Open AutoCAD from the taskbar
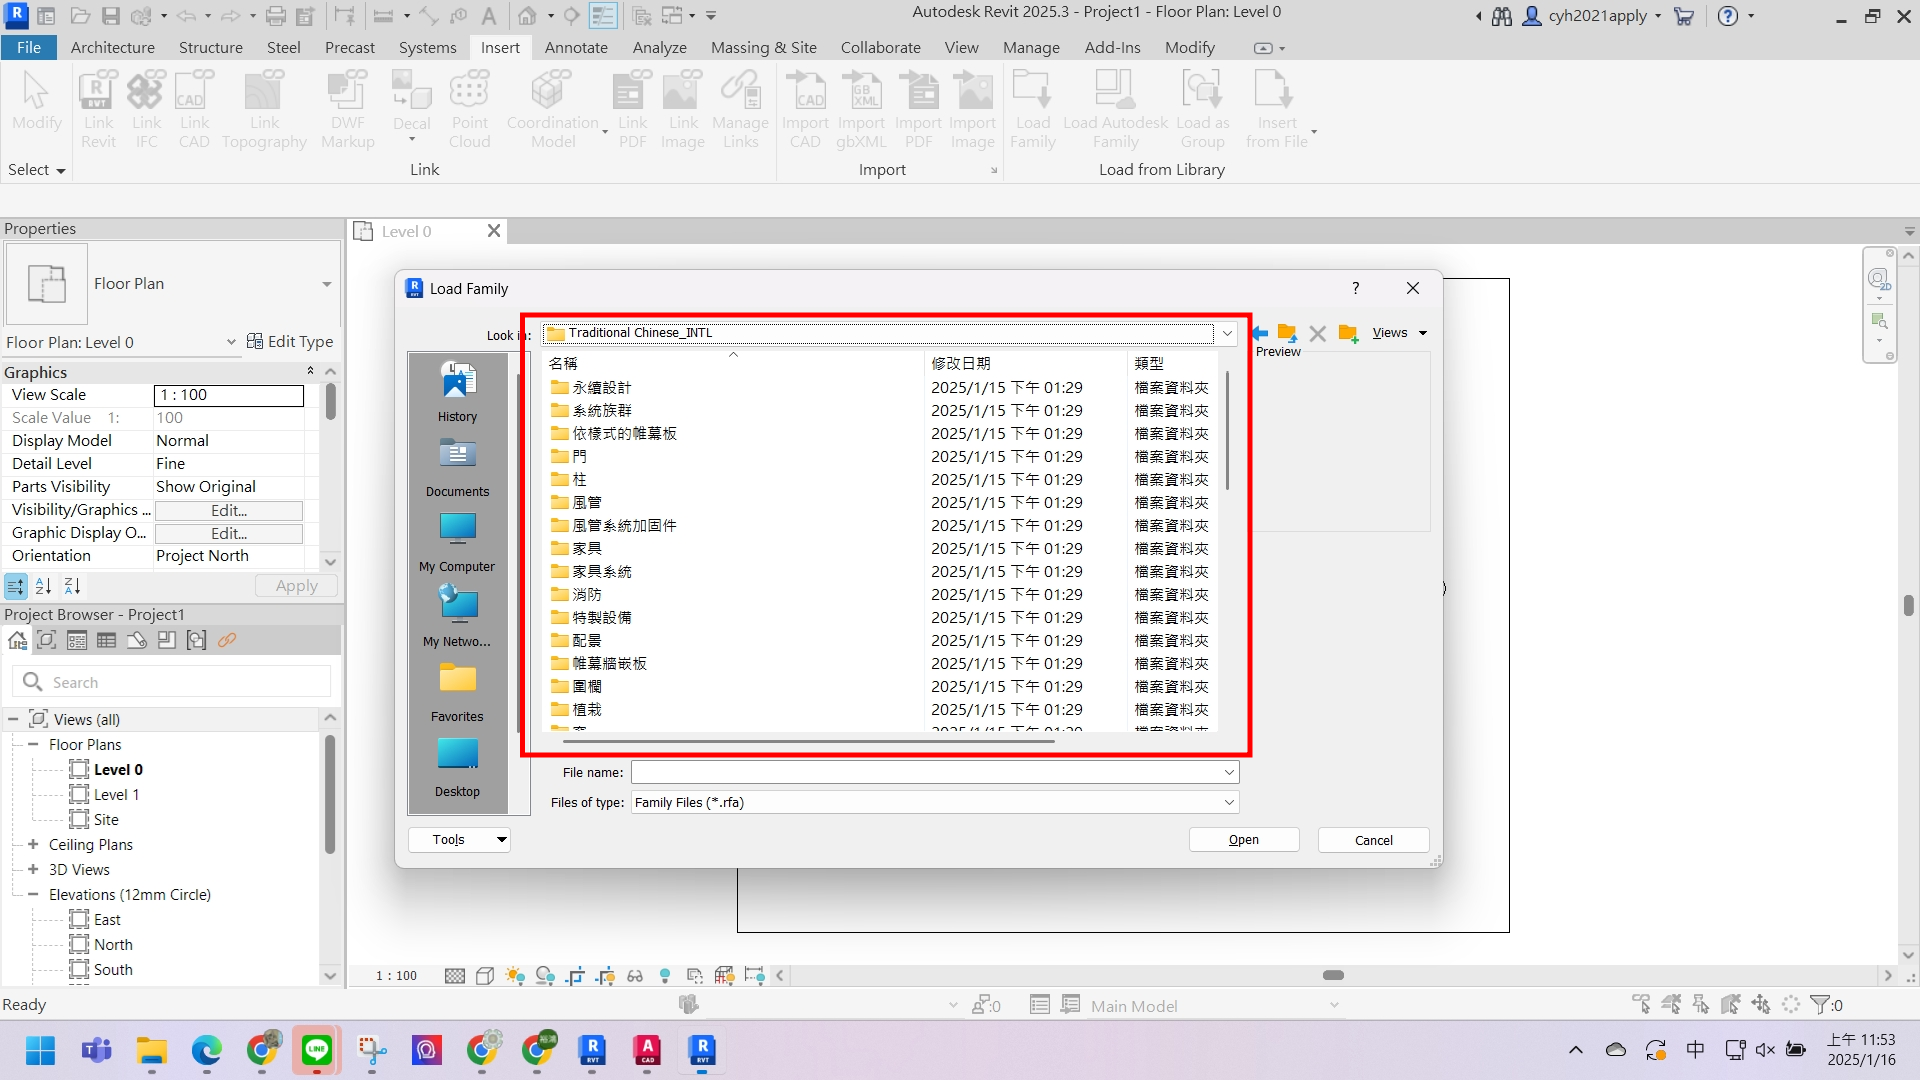Image resolution: width=1920 pixels, height=1080 pixels. (x=647, y=1050)
